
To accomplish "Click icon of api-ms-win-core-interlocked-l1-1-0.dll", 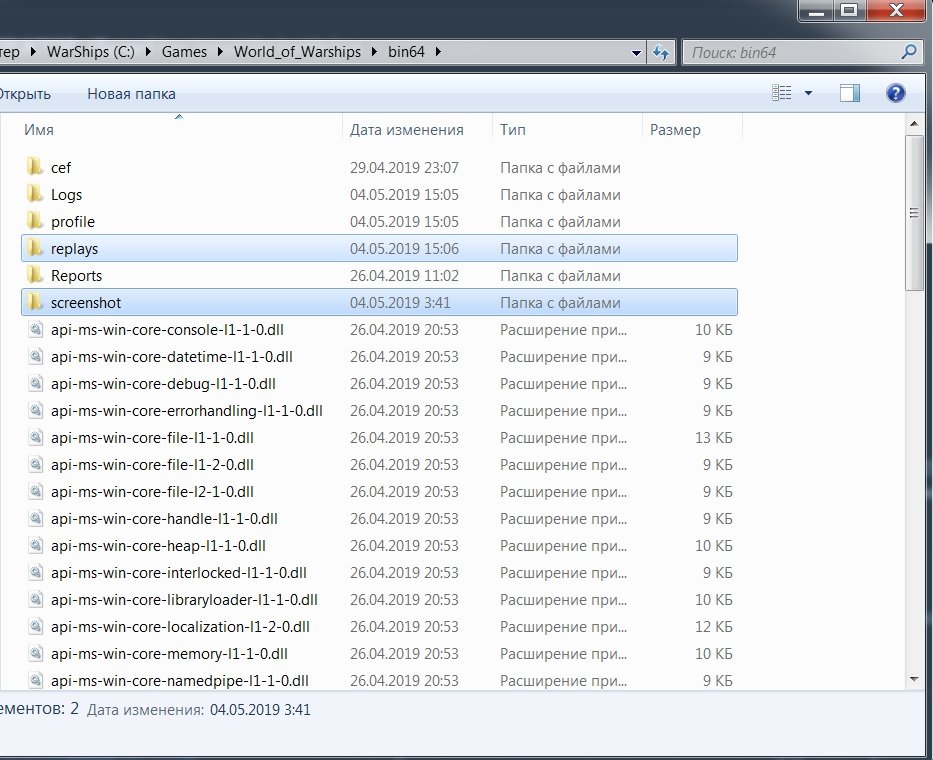I will click(36, 572).
